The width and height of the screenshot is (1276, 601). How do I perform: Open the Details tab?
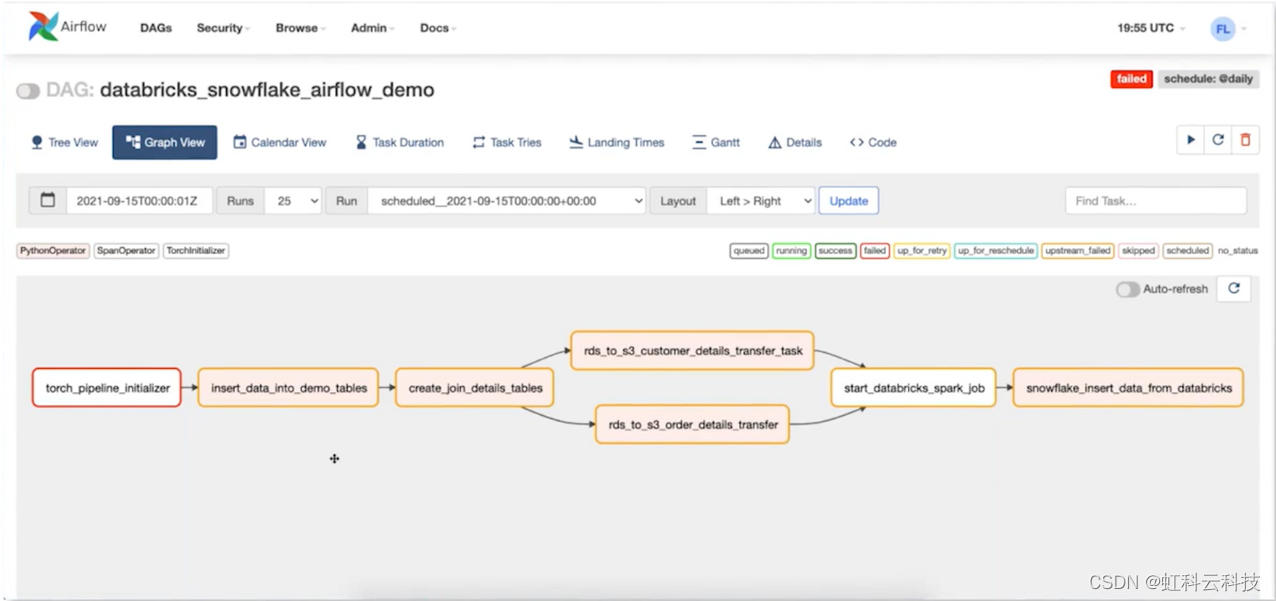795,142
